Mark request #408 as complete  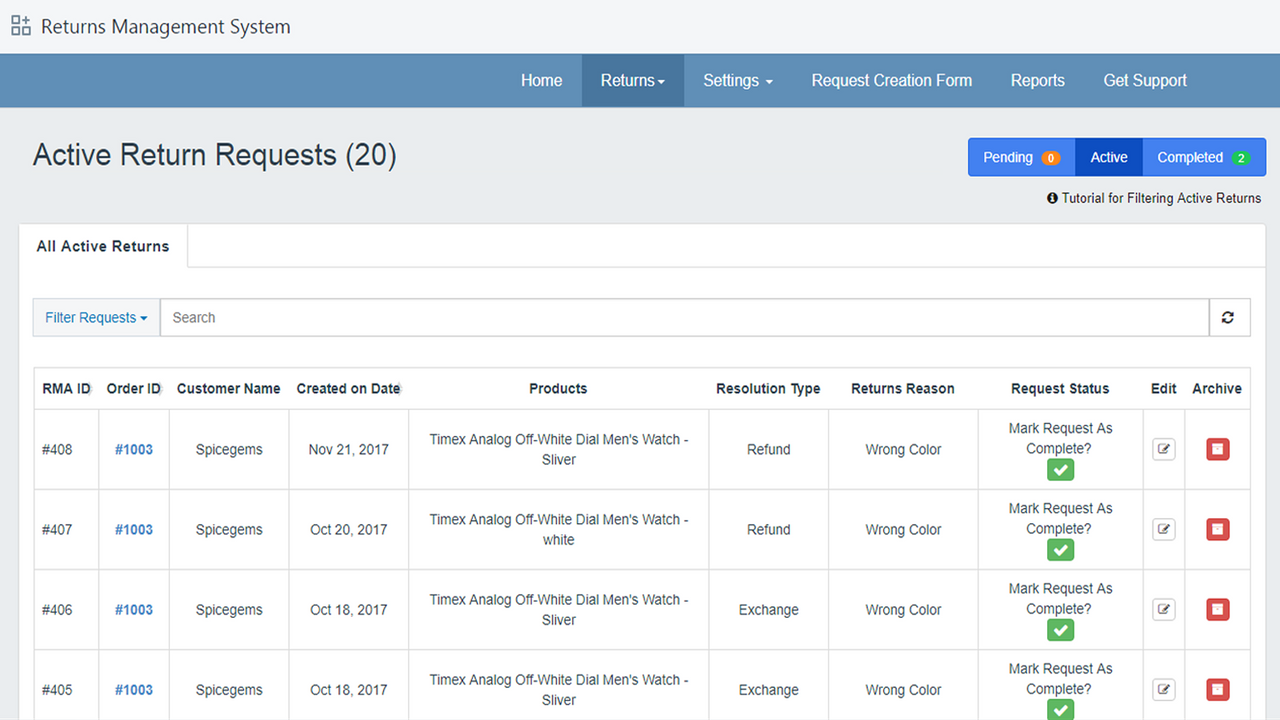(1060, 469)
